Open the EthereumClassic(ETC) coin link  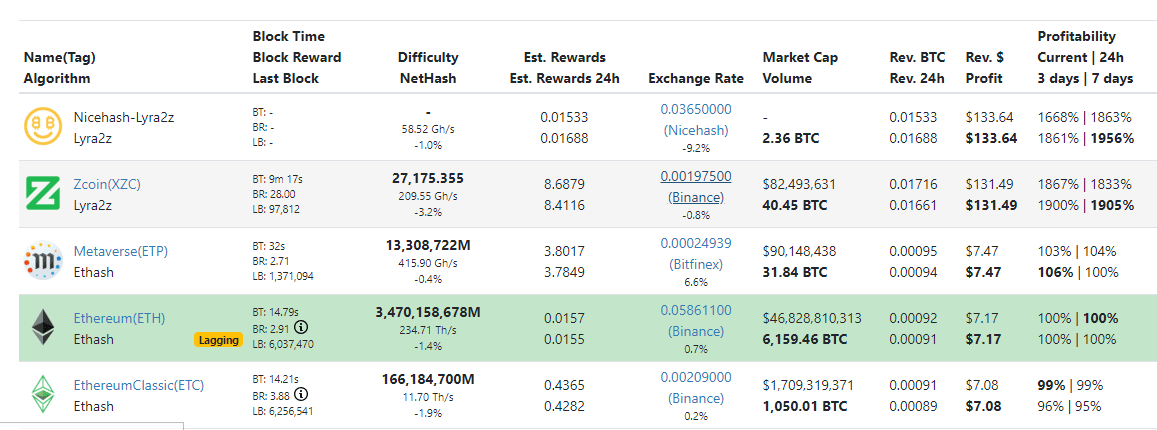pyautogui.click(x=138, y=385)
